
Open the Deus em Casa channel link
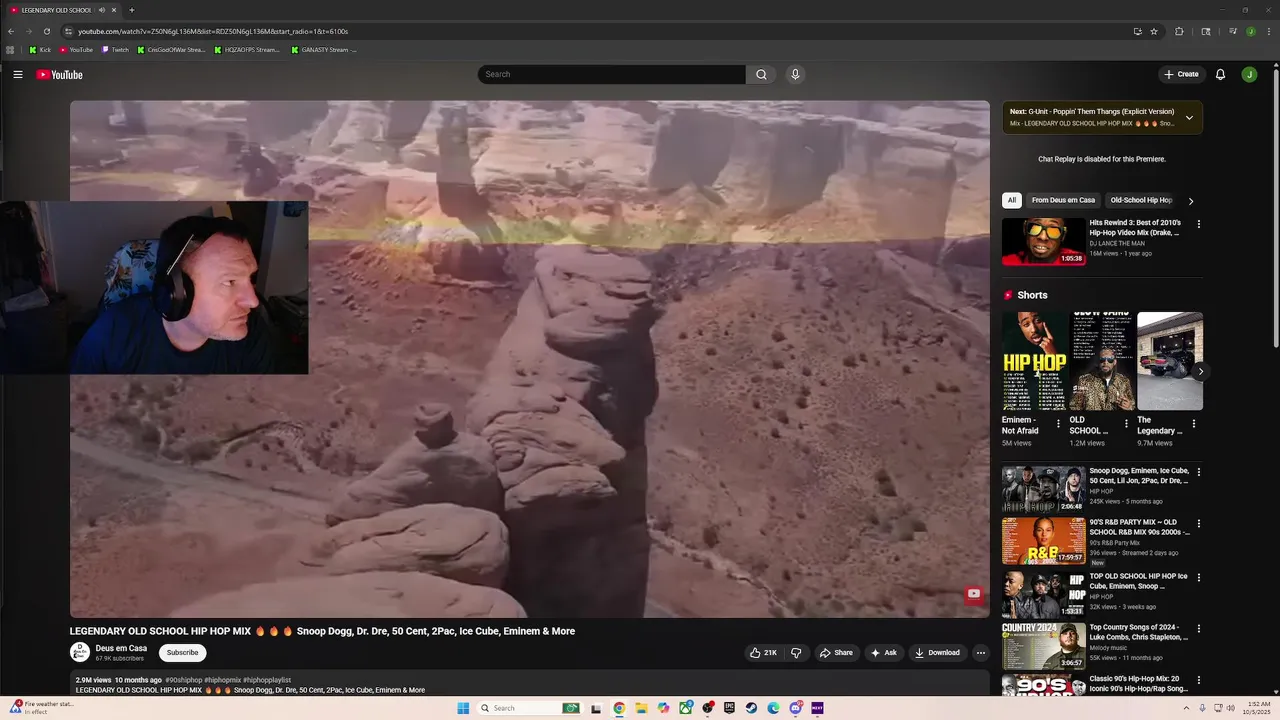click(x=121, y=648)
